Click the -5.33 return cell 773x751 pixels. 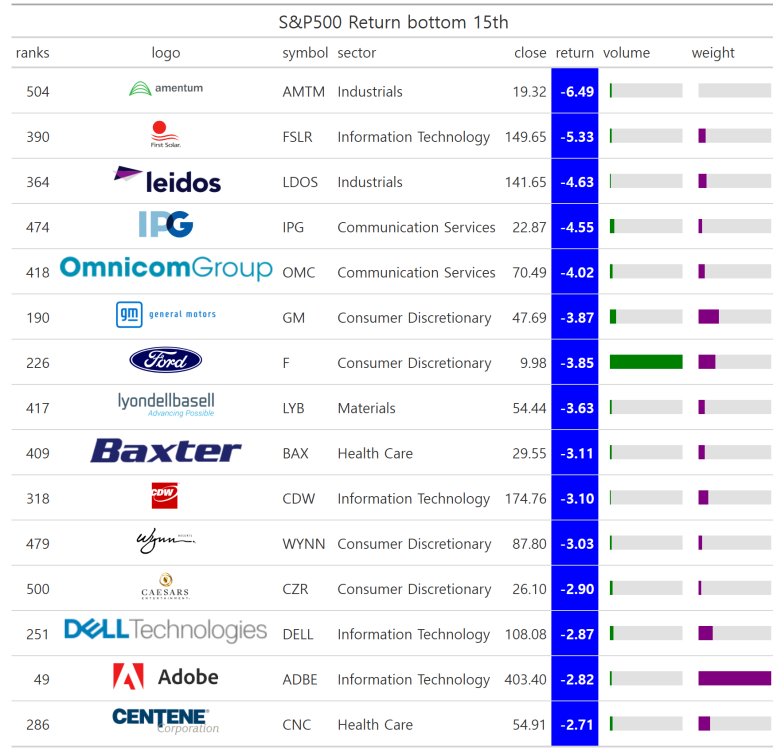tap(575, 136)
